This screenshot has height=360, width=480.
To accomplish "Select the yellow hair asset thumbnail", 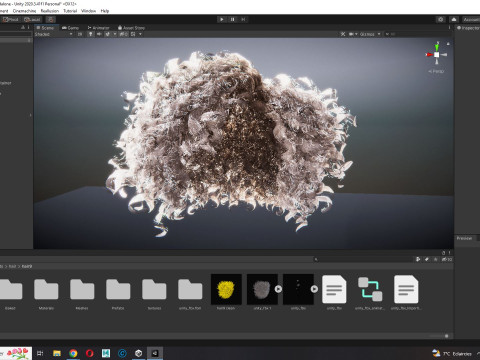I will point(226,289).
